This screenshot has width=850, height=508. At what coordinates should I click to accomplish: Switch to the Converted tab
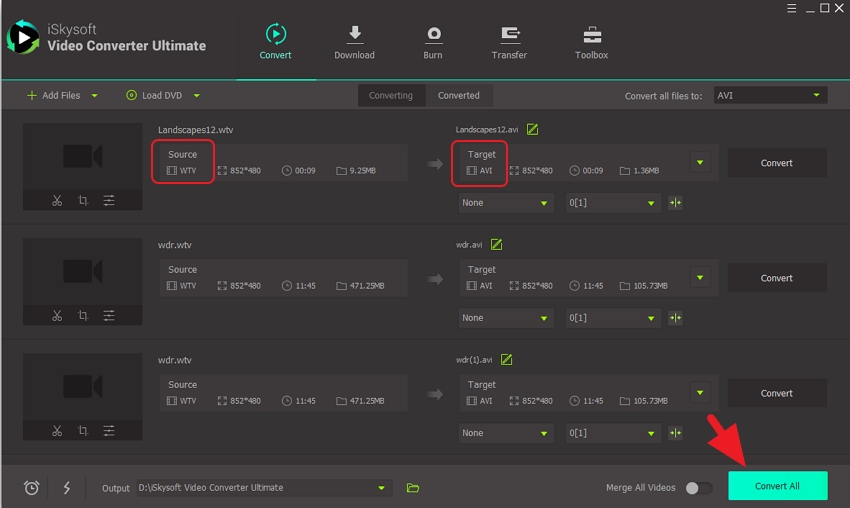(459, 96)
